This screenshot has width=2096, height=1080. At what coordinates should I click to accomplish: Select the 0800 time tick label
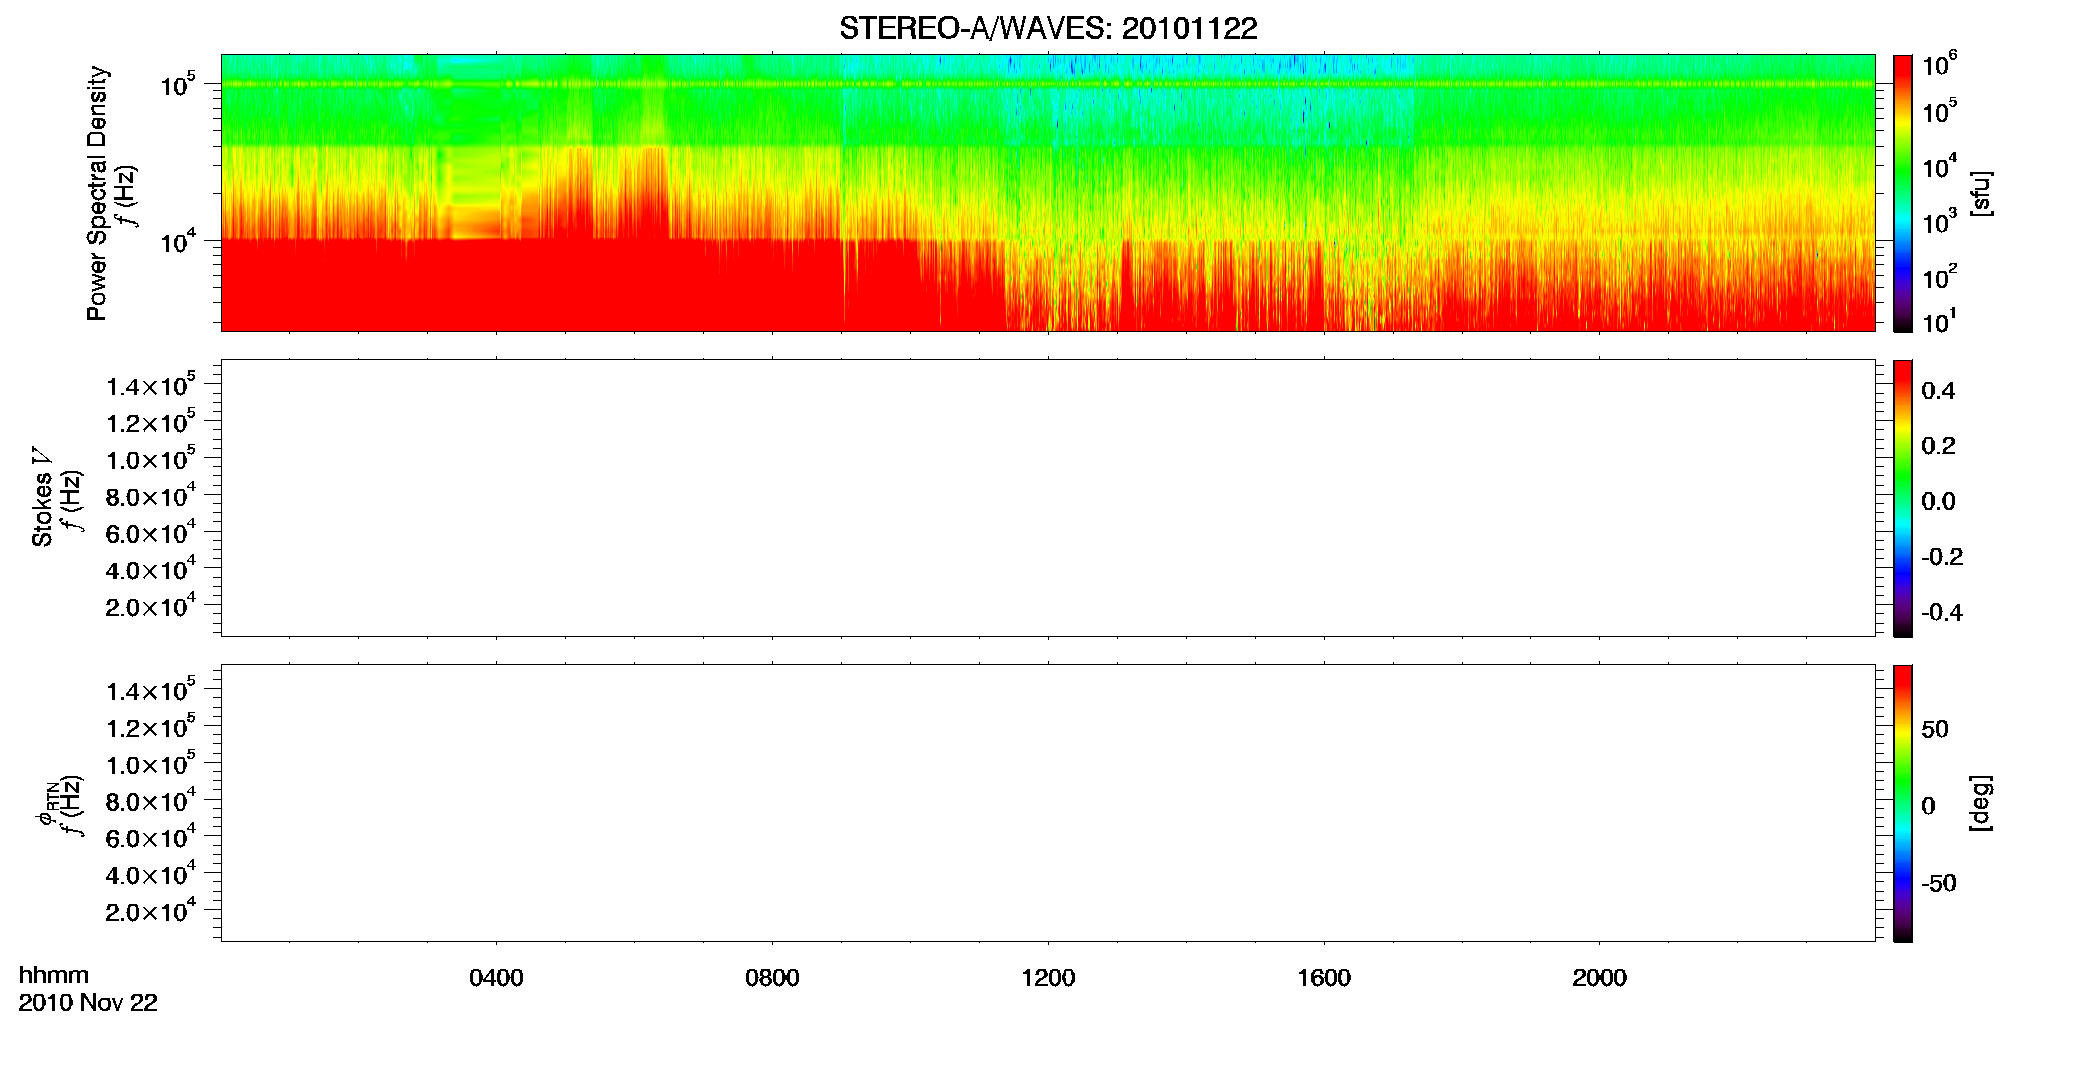click(x=772, y=978)
